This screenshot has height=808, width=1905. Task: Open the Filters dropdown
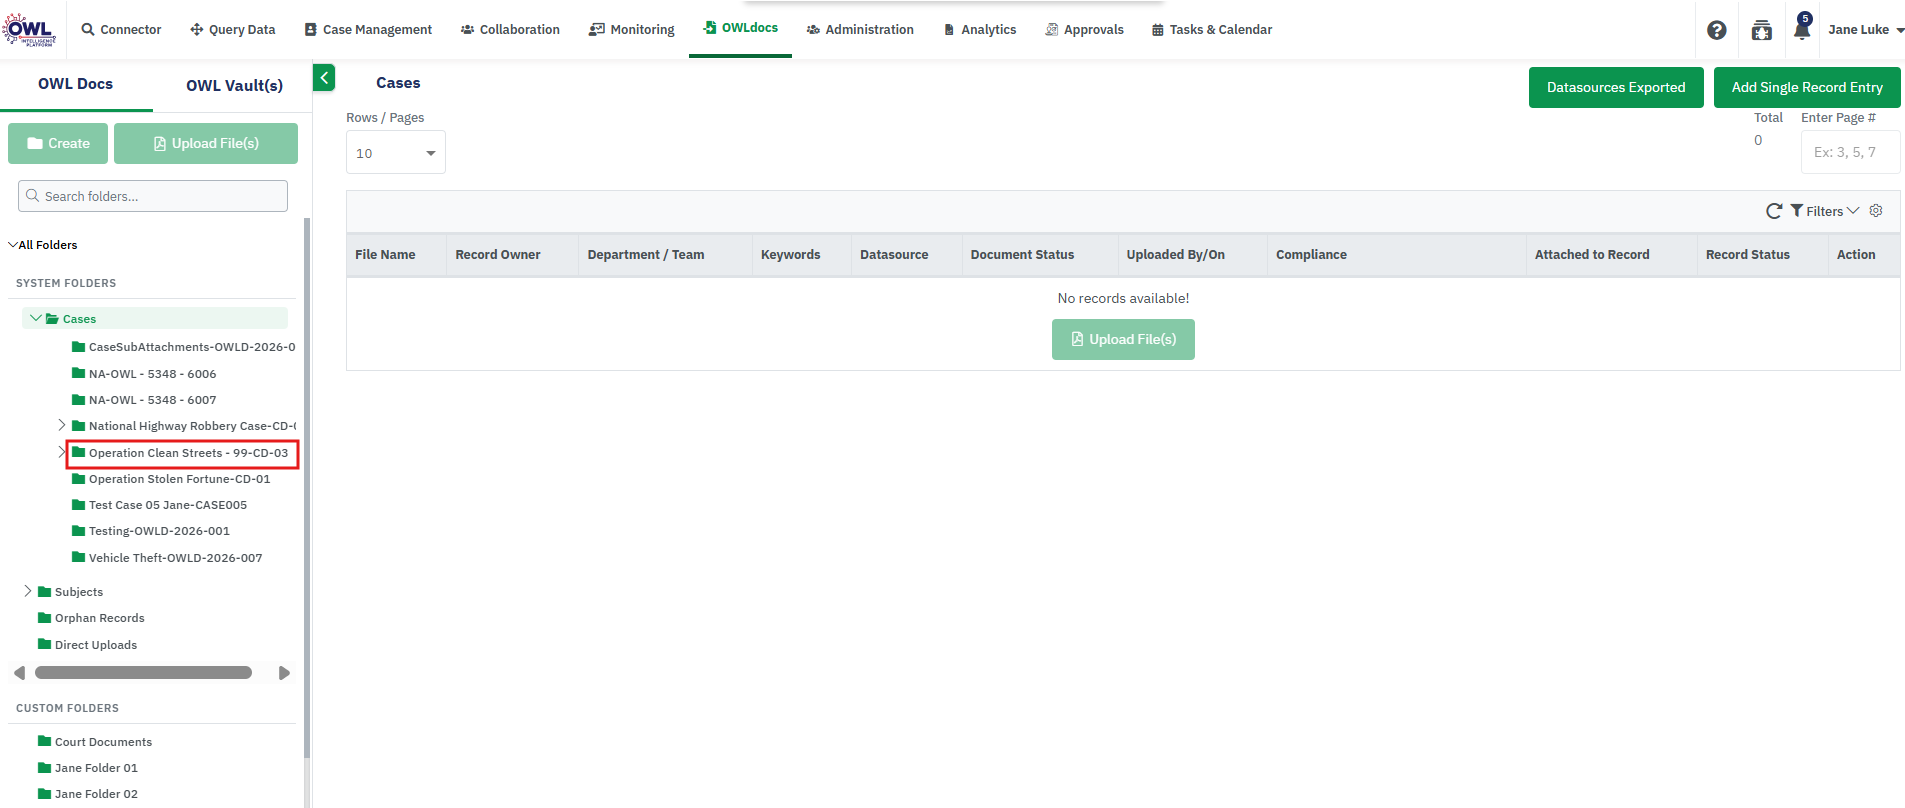coord(1825,211)
